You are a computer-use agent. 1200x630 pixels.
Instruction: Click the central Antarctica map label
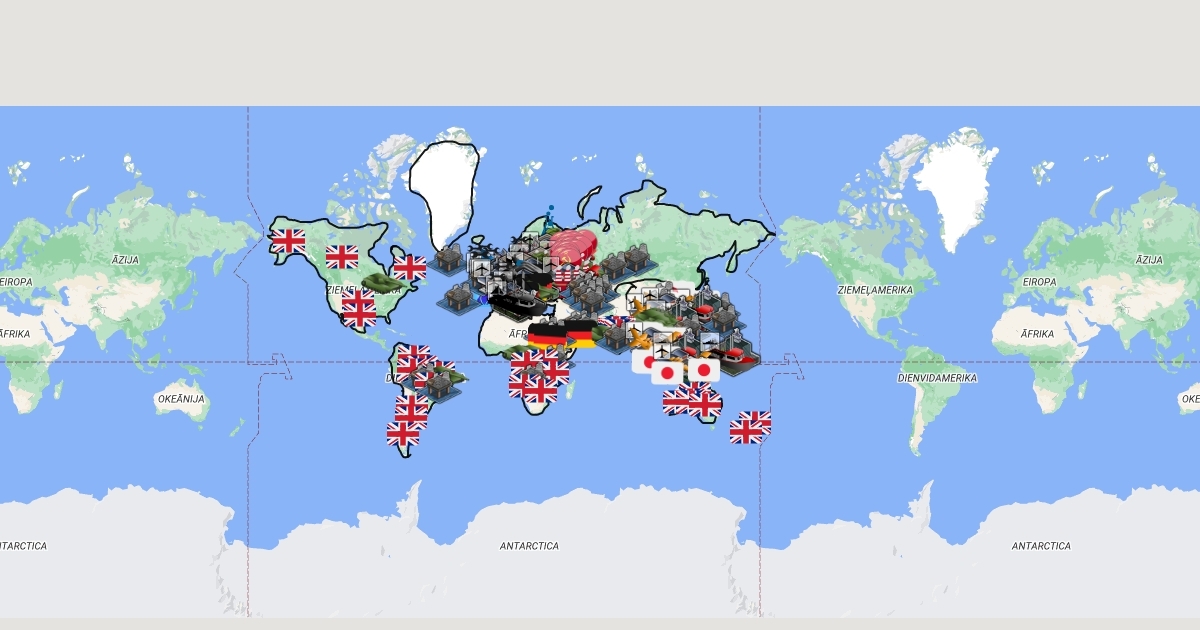coord(529,546)
